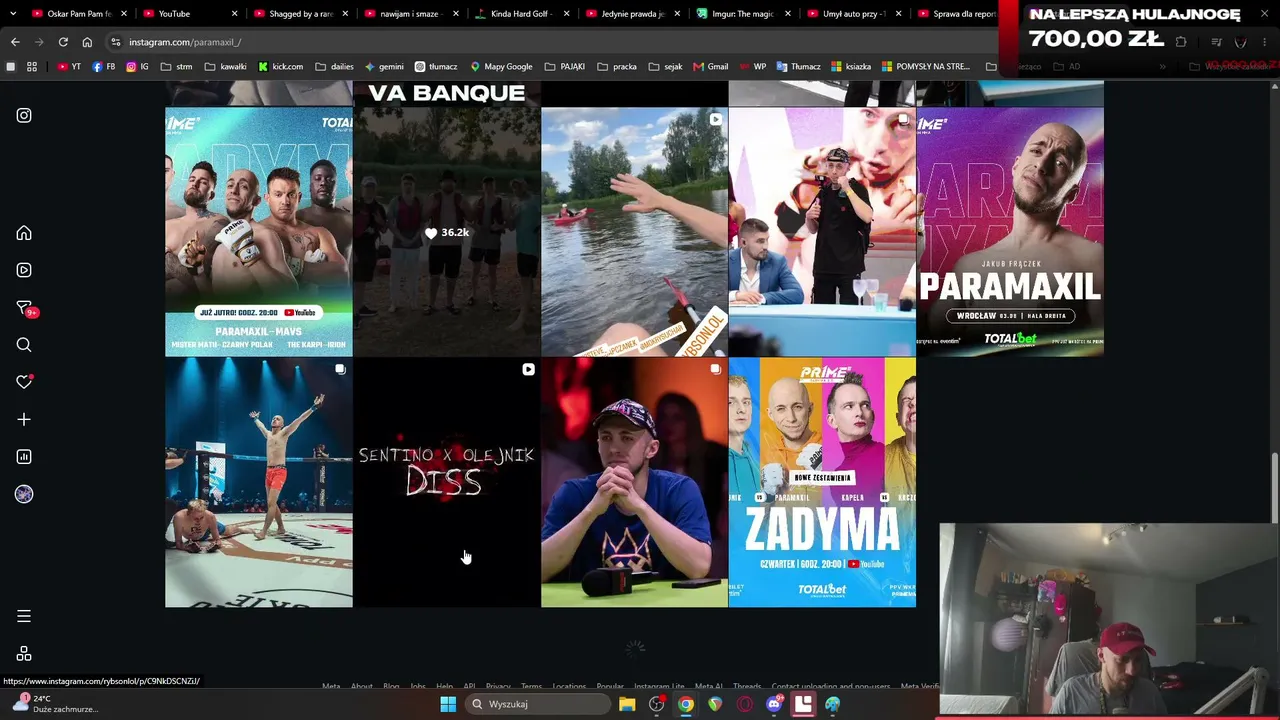The width and height of the screenshot is (1280, 720).
Task: Go to Instagram Home feed icon
Action: [24, 233]
